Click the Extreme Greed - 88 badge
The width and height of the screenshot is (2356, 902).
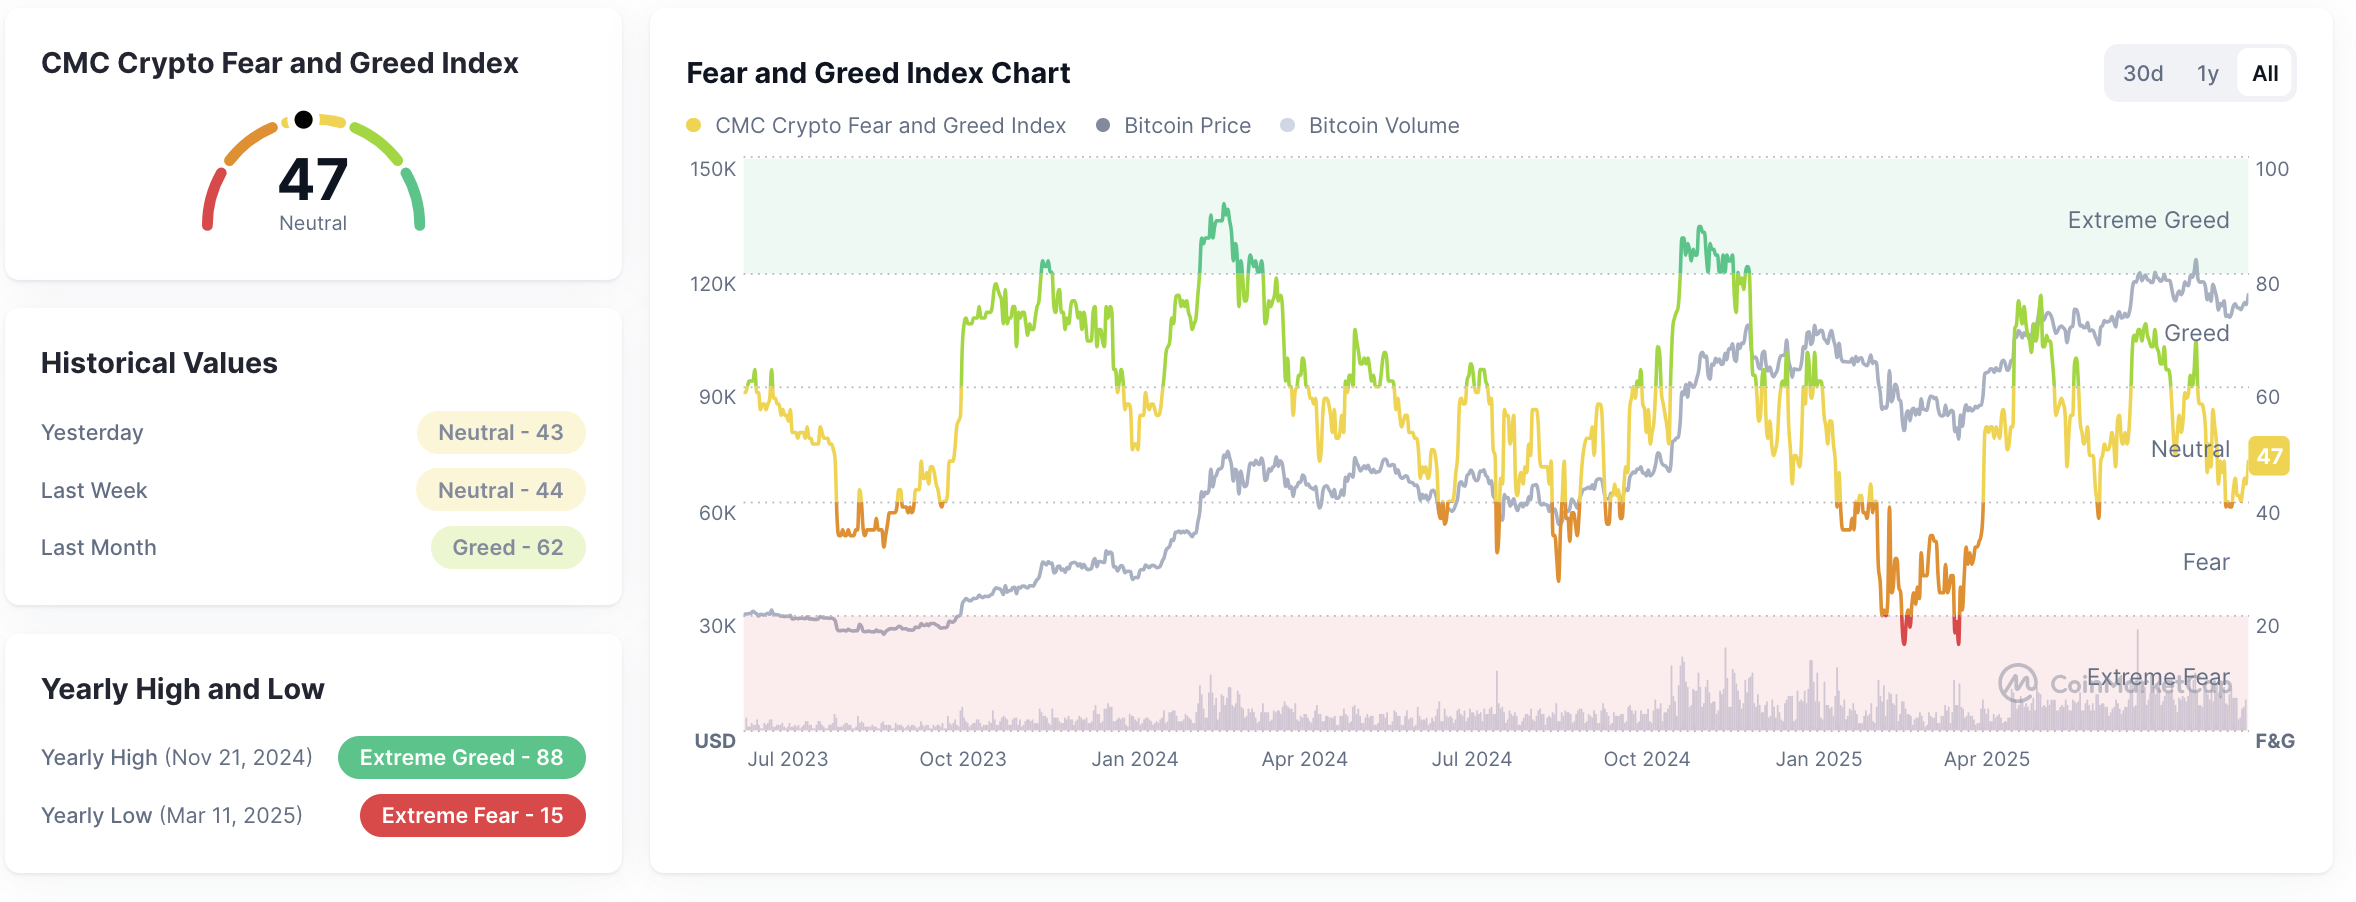461,757
